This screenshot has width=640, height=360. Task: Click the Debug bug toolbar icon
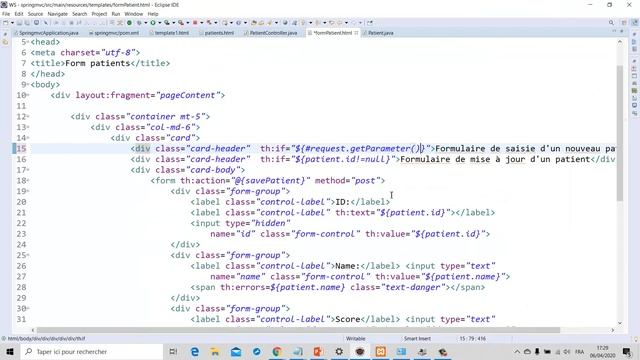(139, 23)
